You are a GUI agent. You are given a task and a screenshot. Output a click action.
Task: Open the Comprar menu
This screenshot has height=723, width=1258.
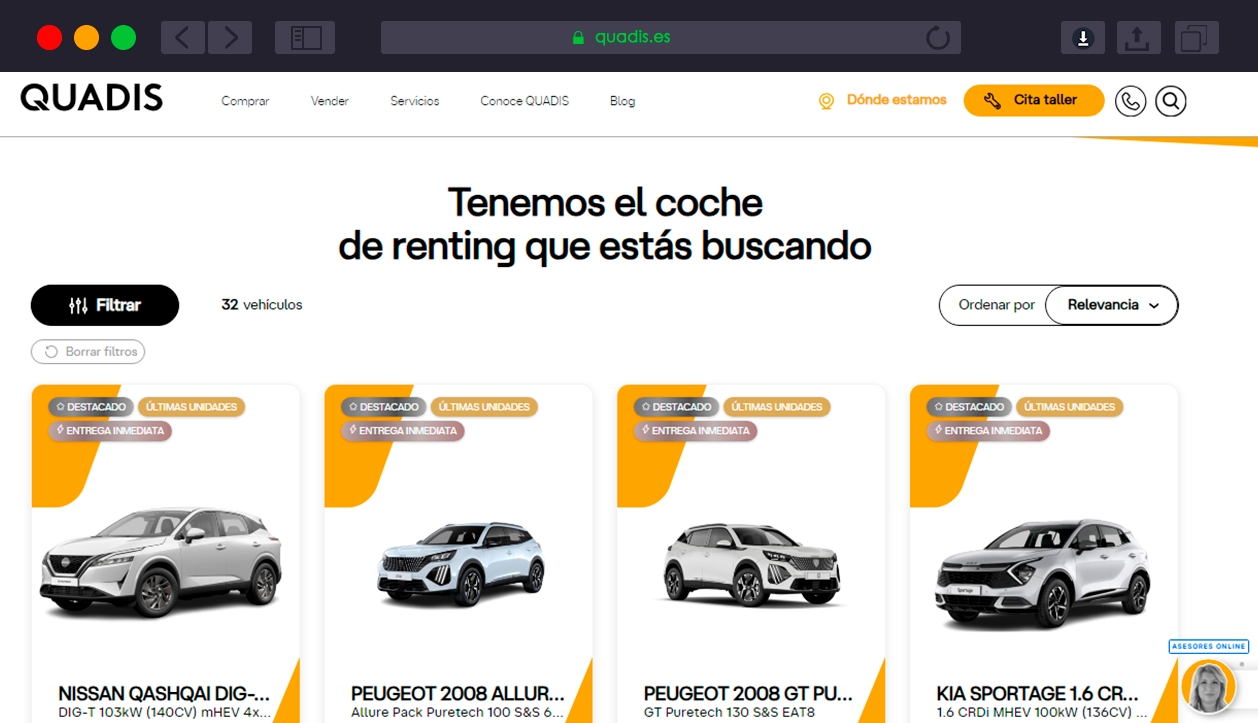tap(245, 101)
